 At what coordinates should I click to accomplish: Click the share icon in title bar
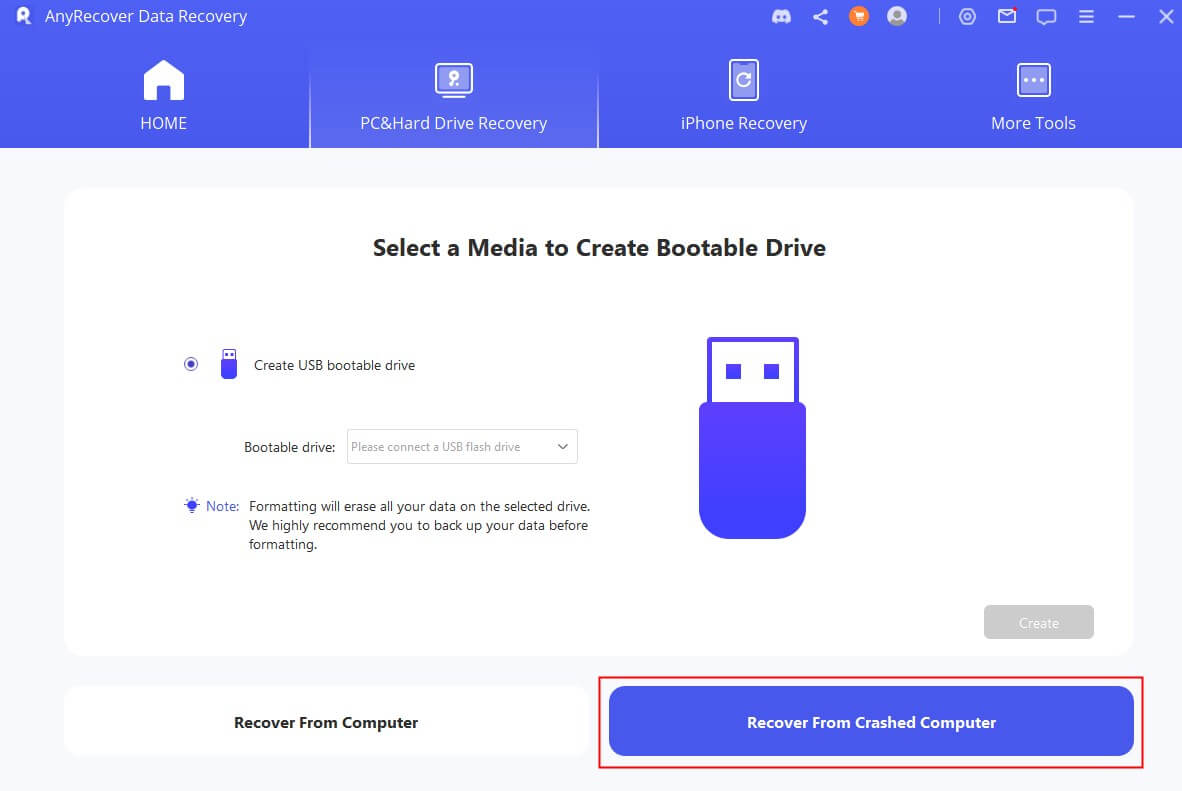pyautogui.click(x=820, y=17)
